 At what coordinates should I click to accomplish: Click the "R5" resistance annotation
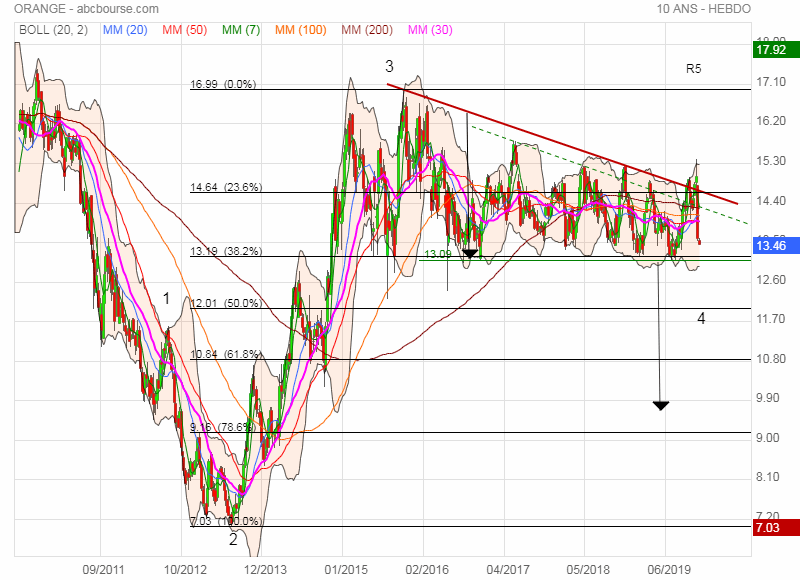point(693,68)
